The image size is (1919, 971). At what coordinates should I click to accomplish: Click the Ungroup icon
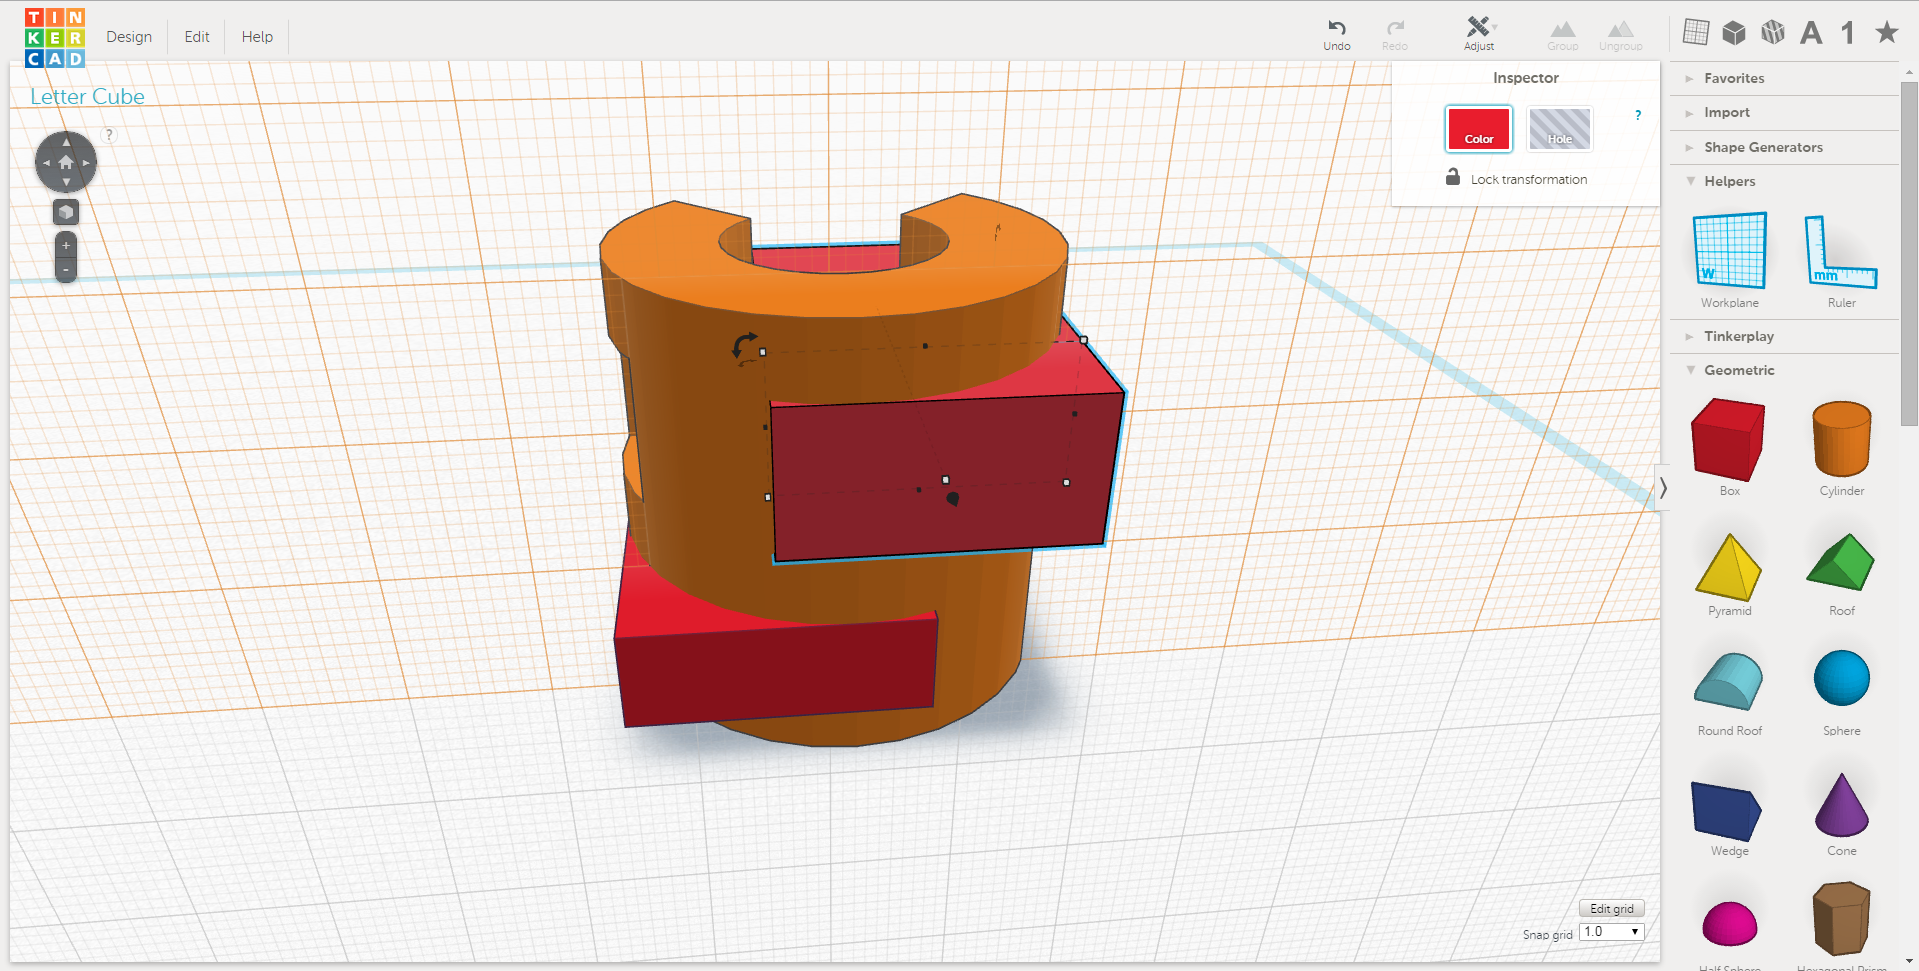(x=1621, y=35)
